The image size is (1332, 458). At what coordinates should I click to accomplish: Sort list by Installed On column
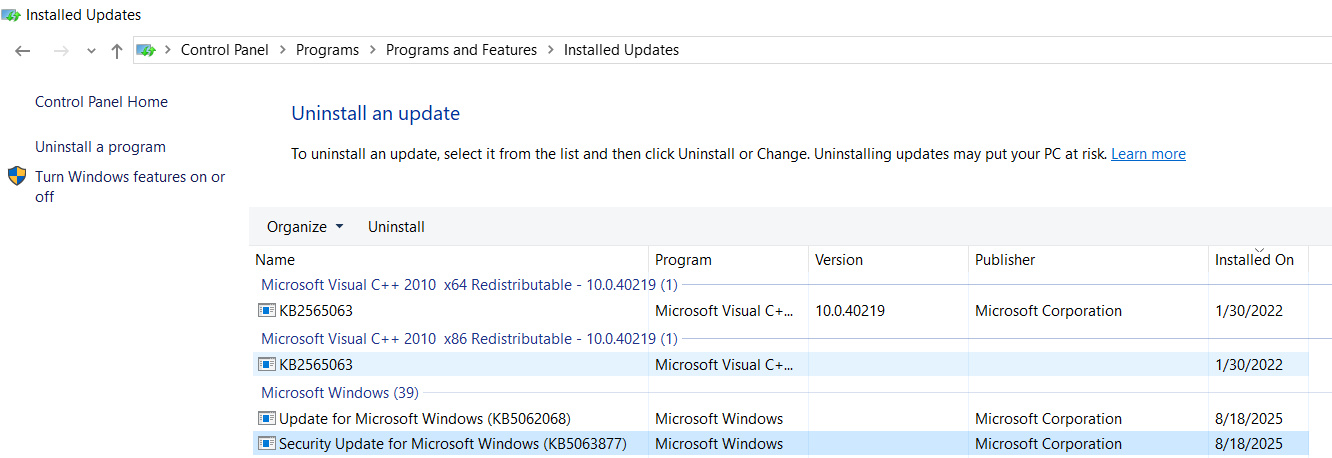[1254, 260]
